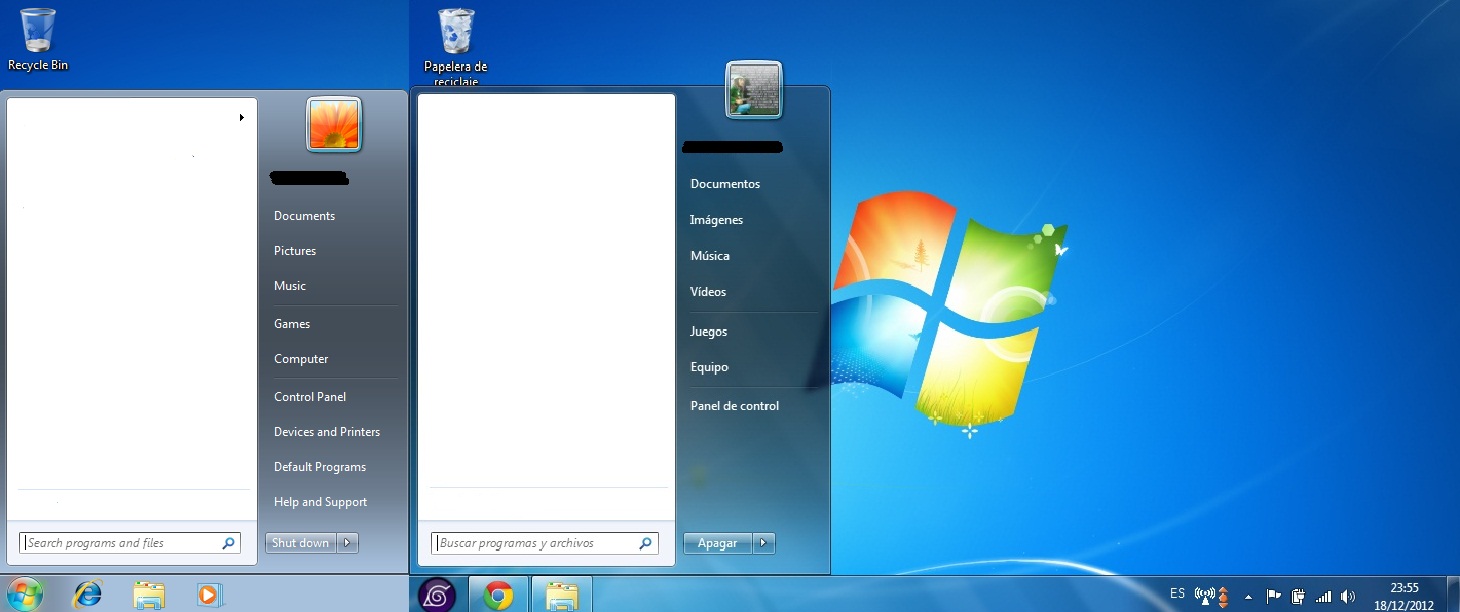The width and height of the screenshot is (1460, 612).
Task: Open Help and Support
Action: (x=320, y=502)
